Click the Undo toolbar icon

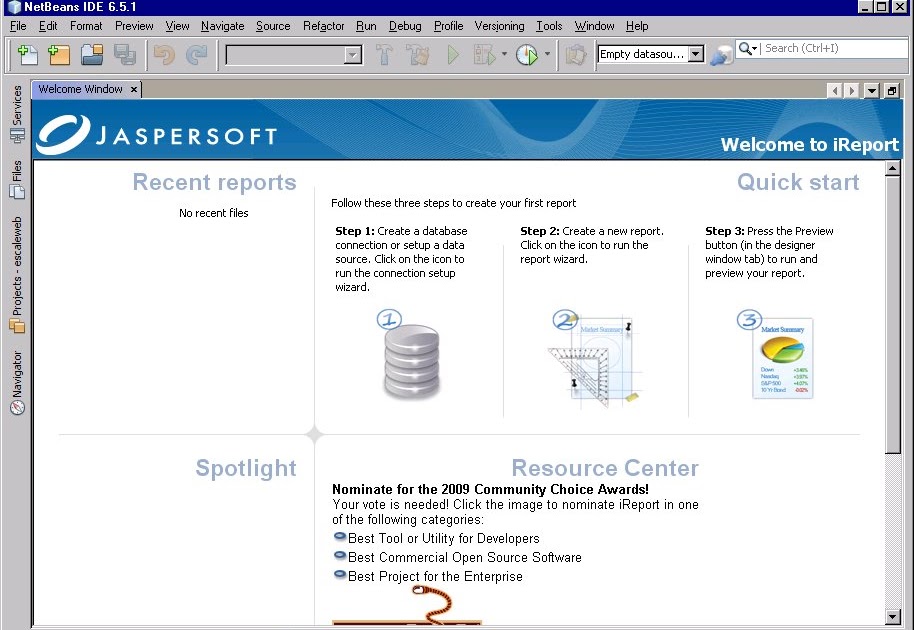point(165,54)
